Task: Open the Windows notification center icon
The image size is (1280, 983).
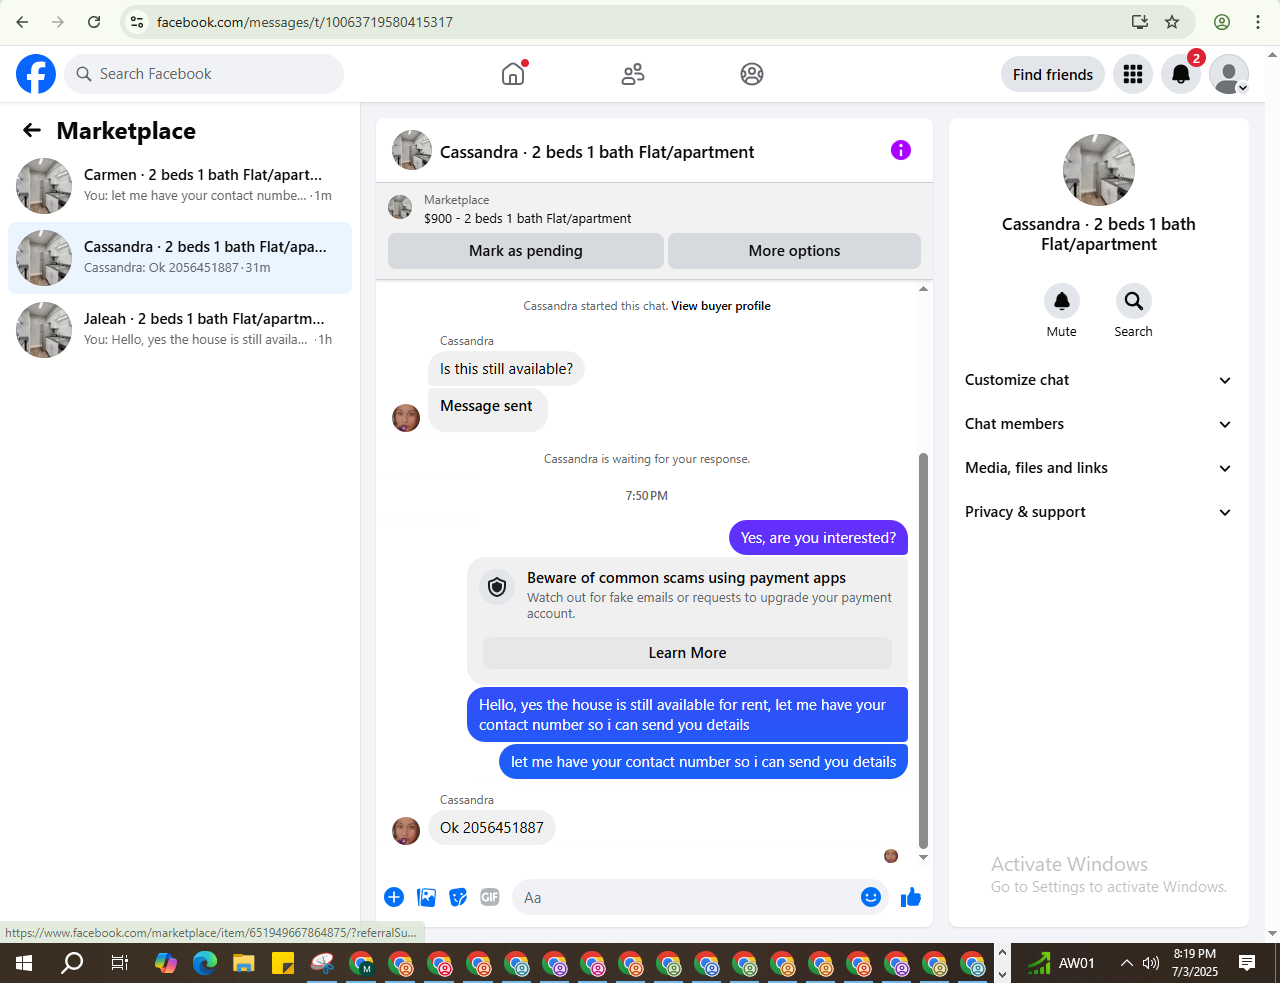Action: click(x=1247, y=963)
